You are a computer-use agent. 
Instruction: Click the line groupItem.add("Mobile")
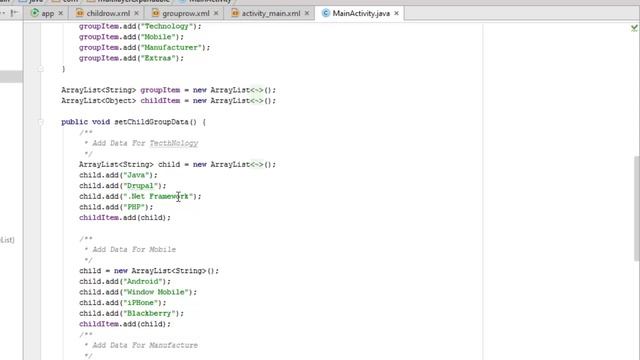point(131,37)
